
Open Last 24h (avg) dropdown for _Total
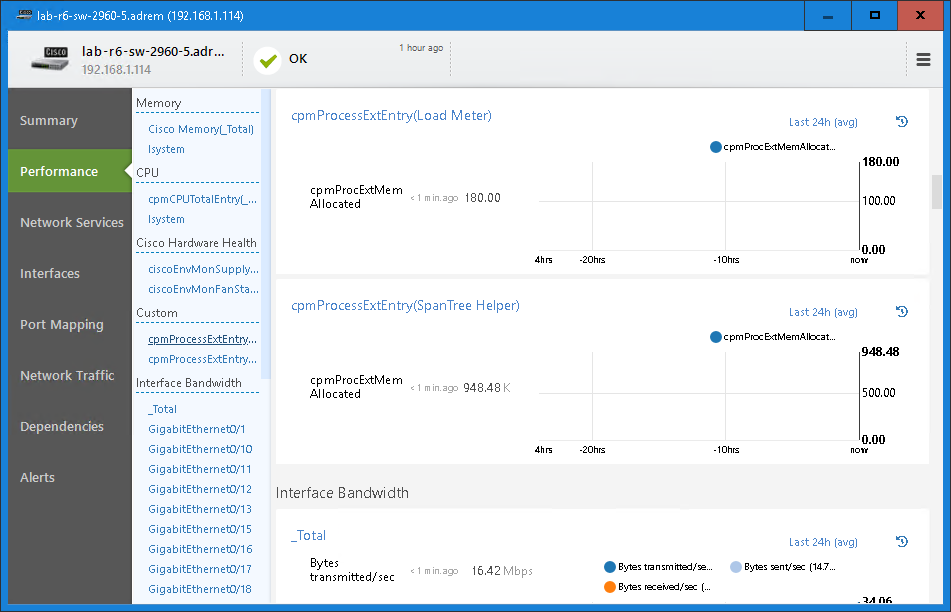(x=823, y=542)
